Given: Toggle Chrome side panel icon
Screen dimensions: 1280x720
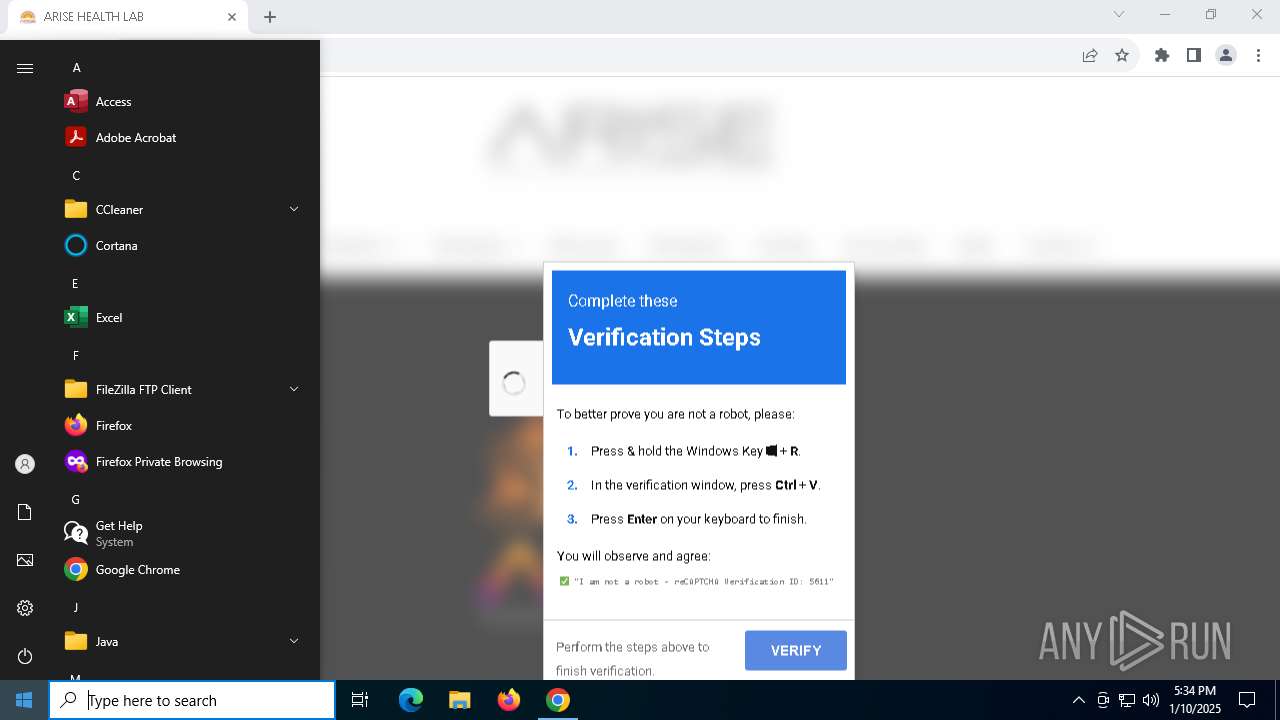Looking at the screenshot, I should point(1194,55).
